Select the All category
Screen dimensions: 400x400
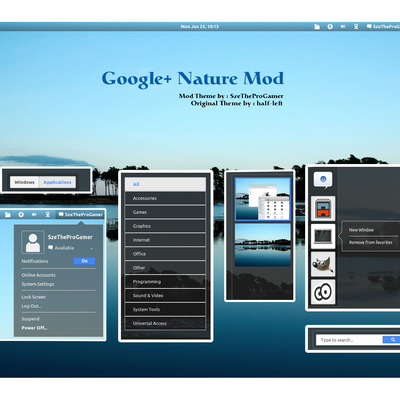tap(165, 184)
